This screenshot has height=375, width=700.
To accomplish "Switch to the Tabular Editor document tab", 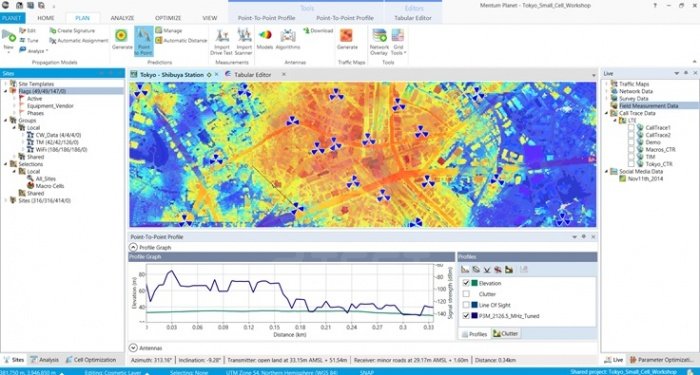I will [x=252, y=75].
